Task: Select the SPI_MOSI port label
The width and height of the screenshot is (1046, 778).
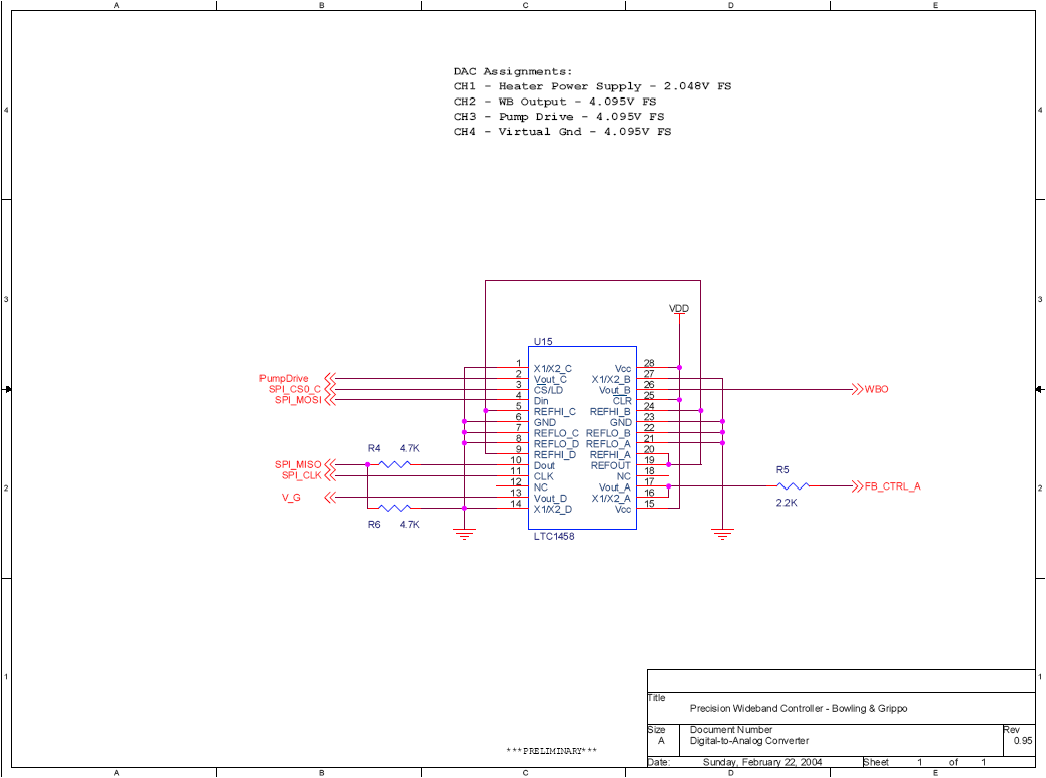Action: click(298, 400)
